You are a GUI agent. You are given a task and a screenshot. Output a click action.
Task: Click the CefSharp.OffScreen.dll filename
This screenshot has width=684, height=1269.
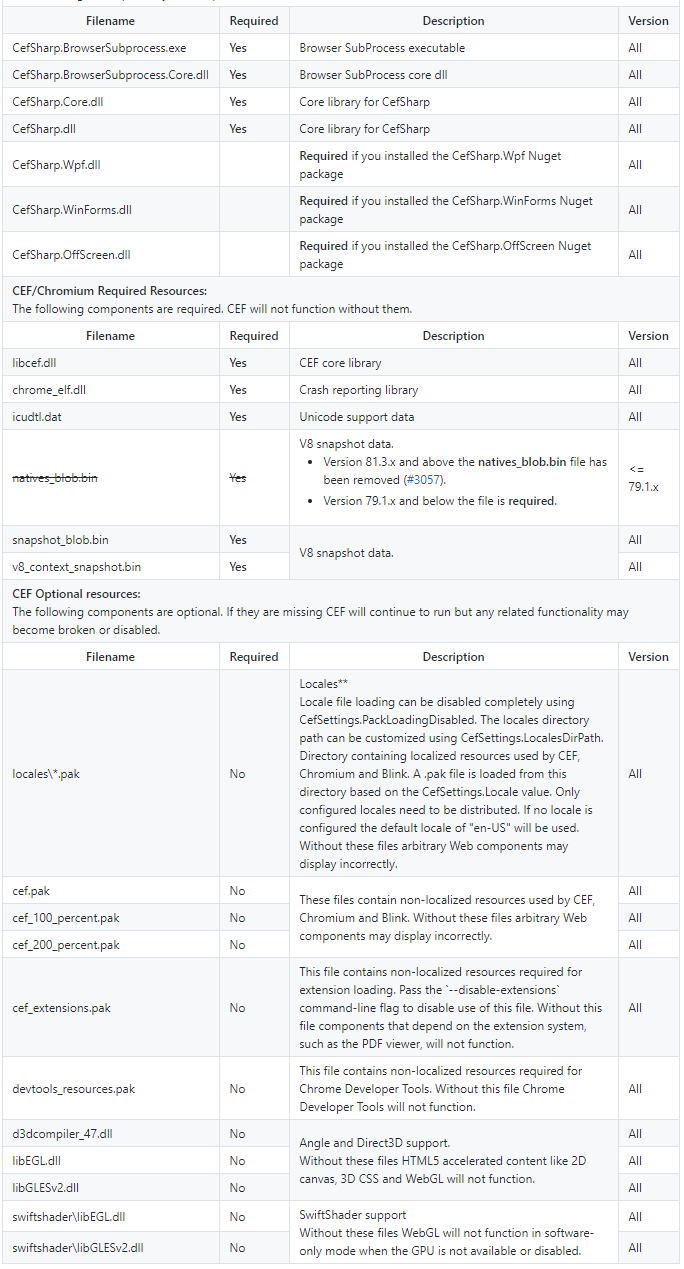71,255
